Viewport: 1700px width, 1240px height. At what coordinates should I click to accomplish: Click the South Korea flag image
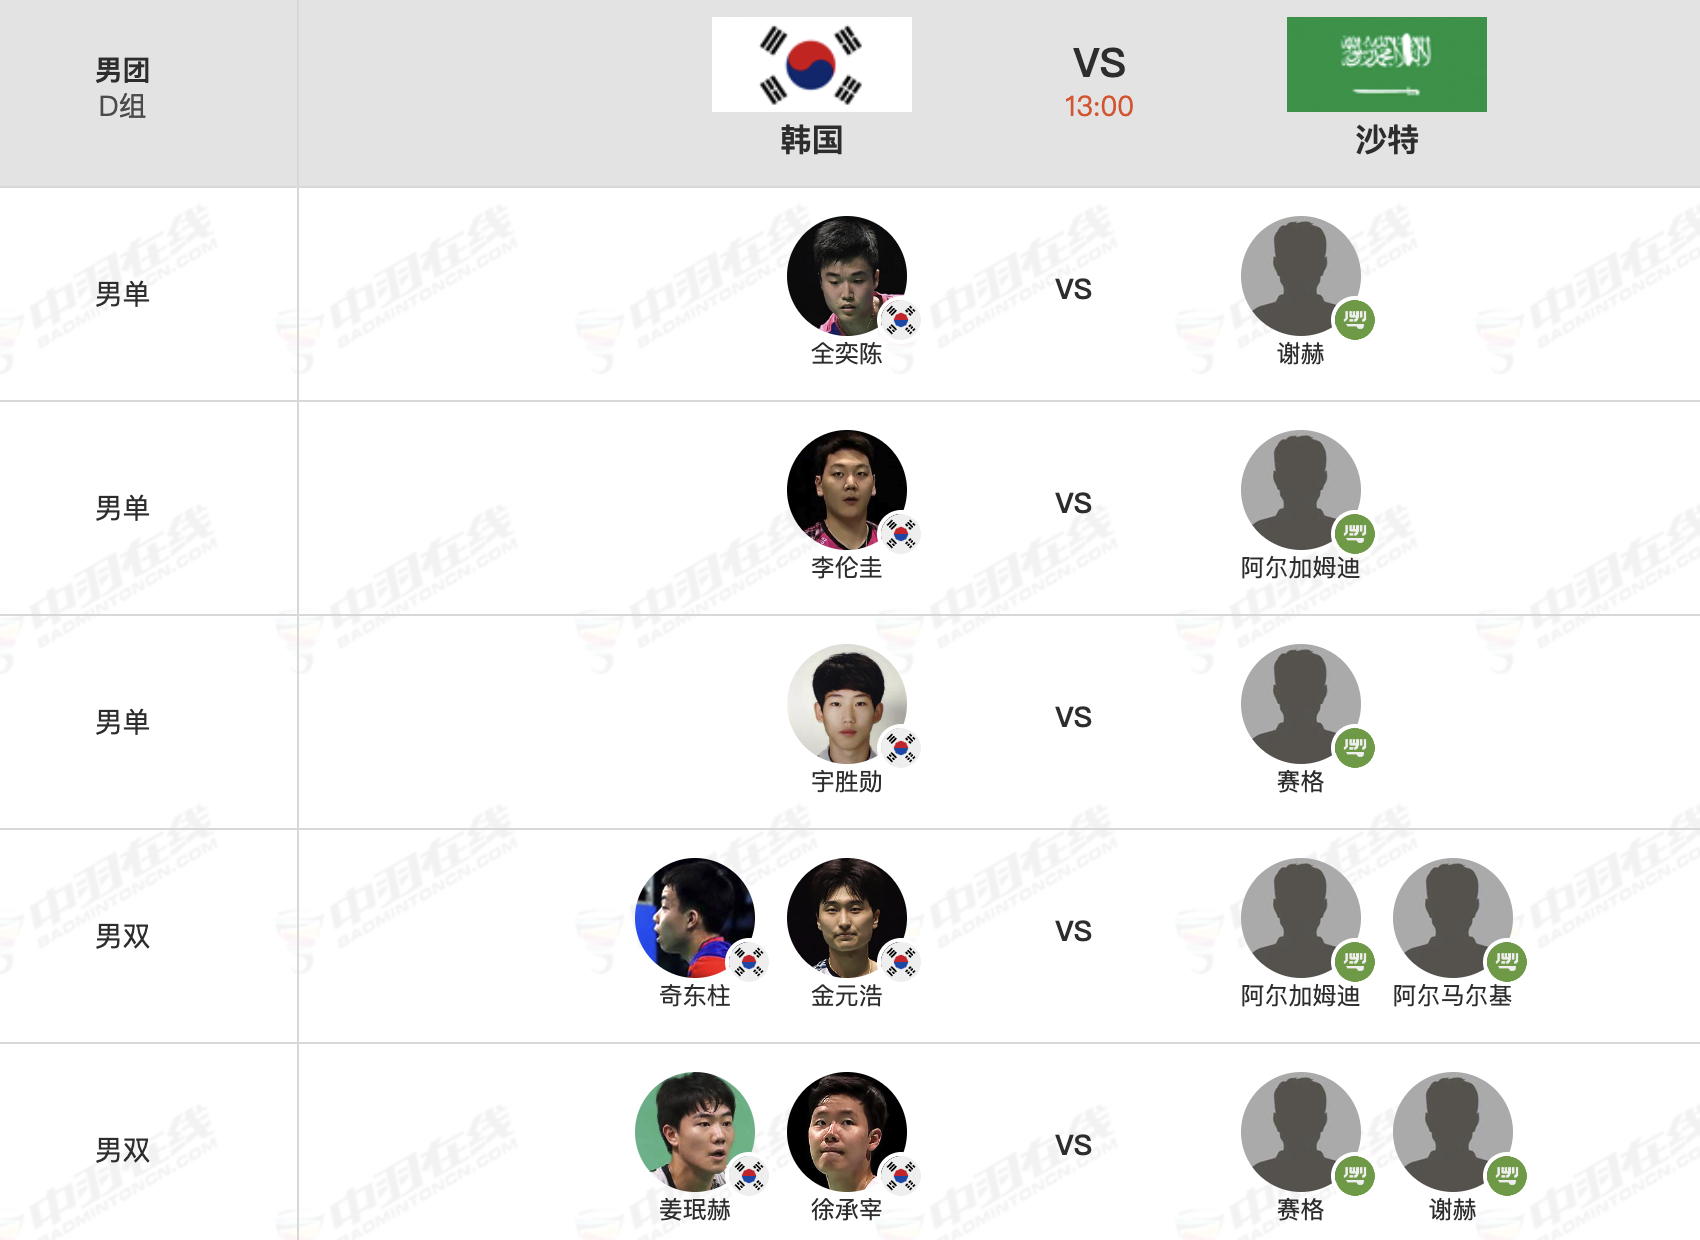pyautogui.click(x=811, y=64)
